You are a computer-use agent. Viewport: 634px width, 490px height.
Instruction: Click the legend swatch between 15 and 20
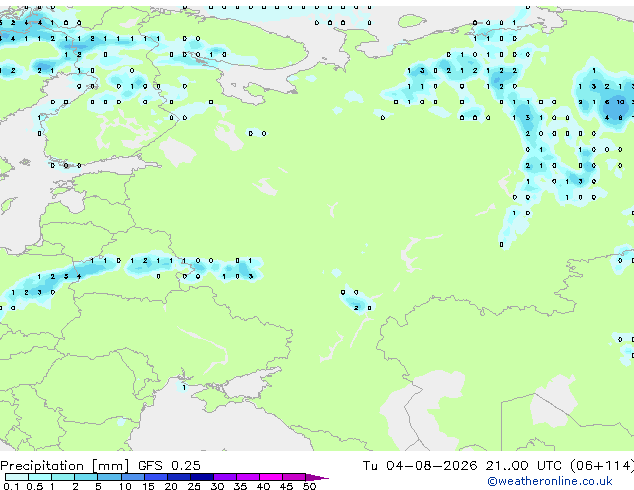click(x=156, y=477)
